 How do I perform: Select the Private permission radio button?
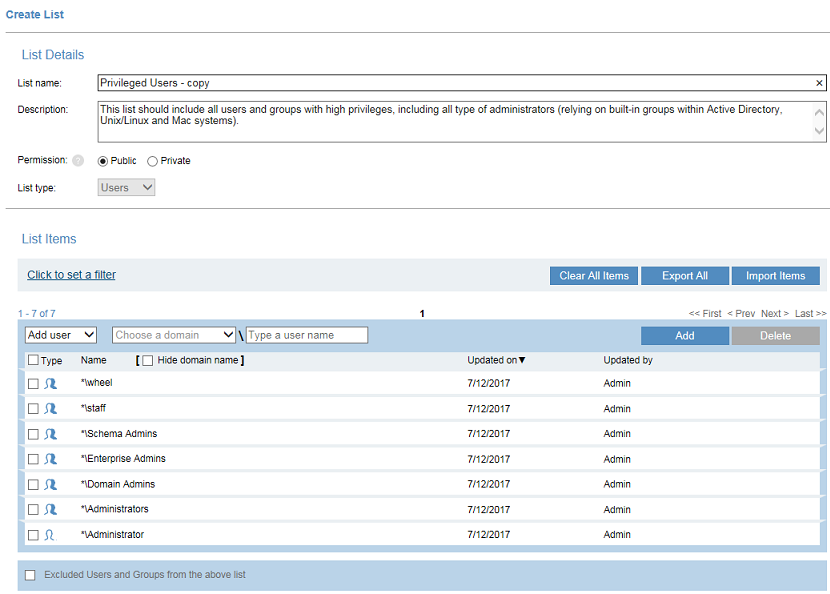click(x=152, y=161)
